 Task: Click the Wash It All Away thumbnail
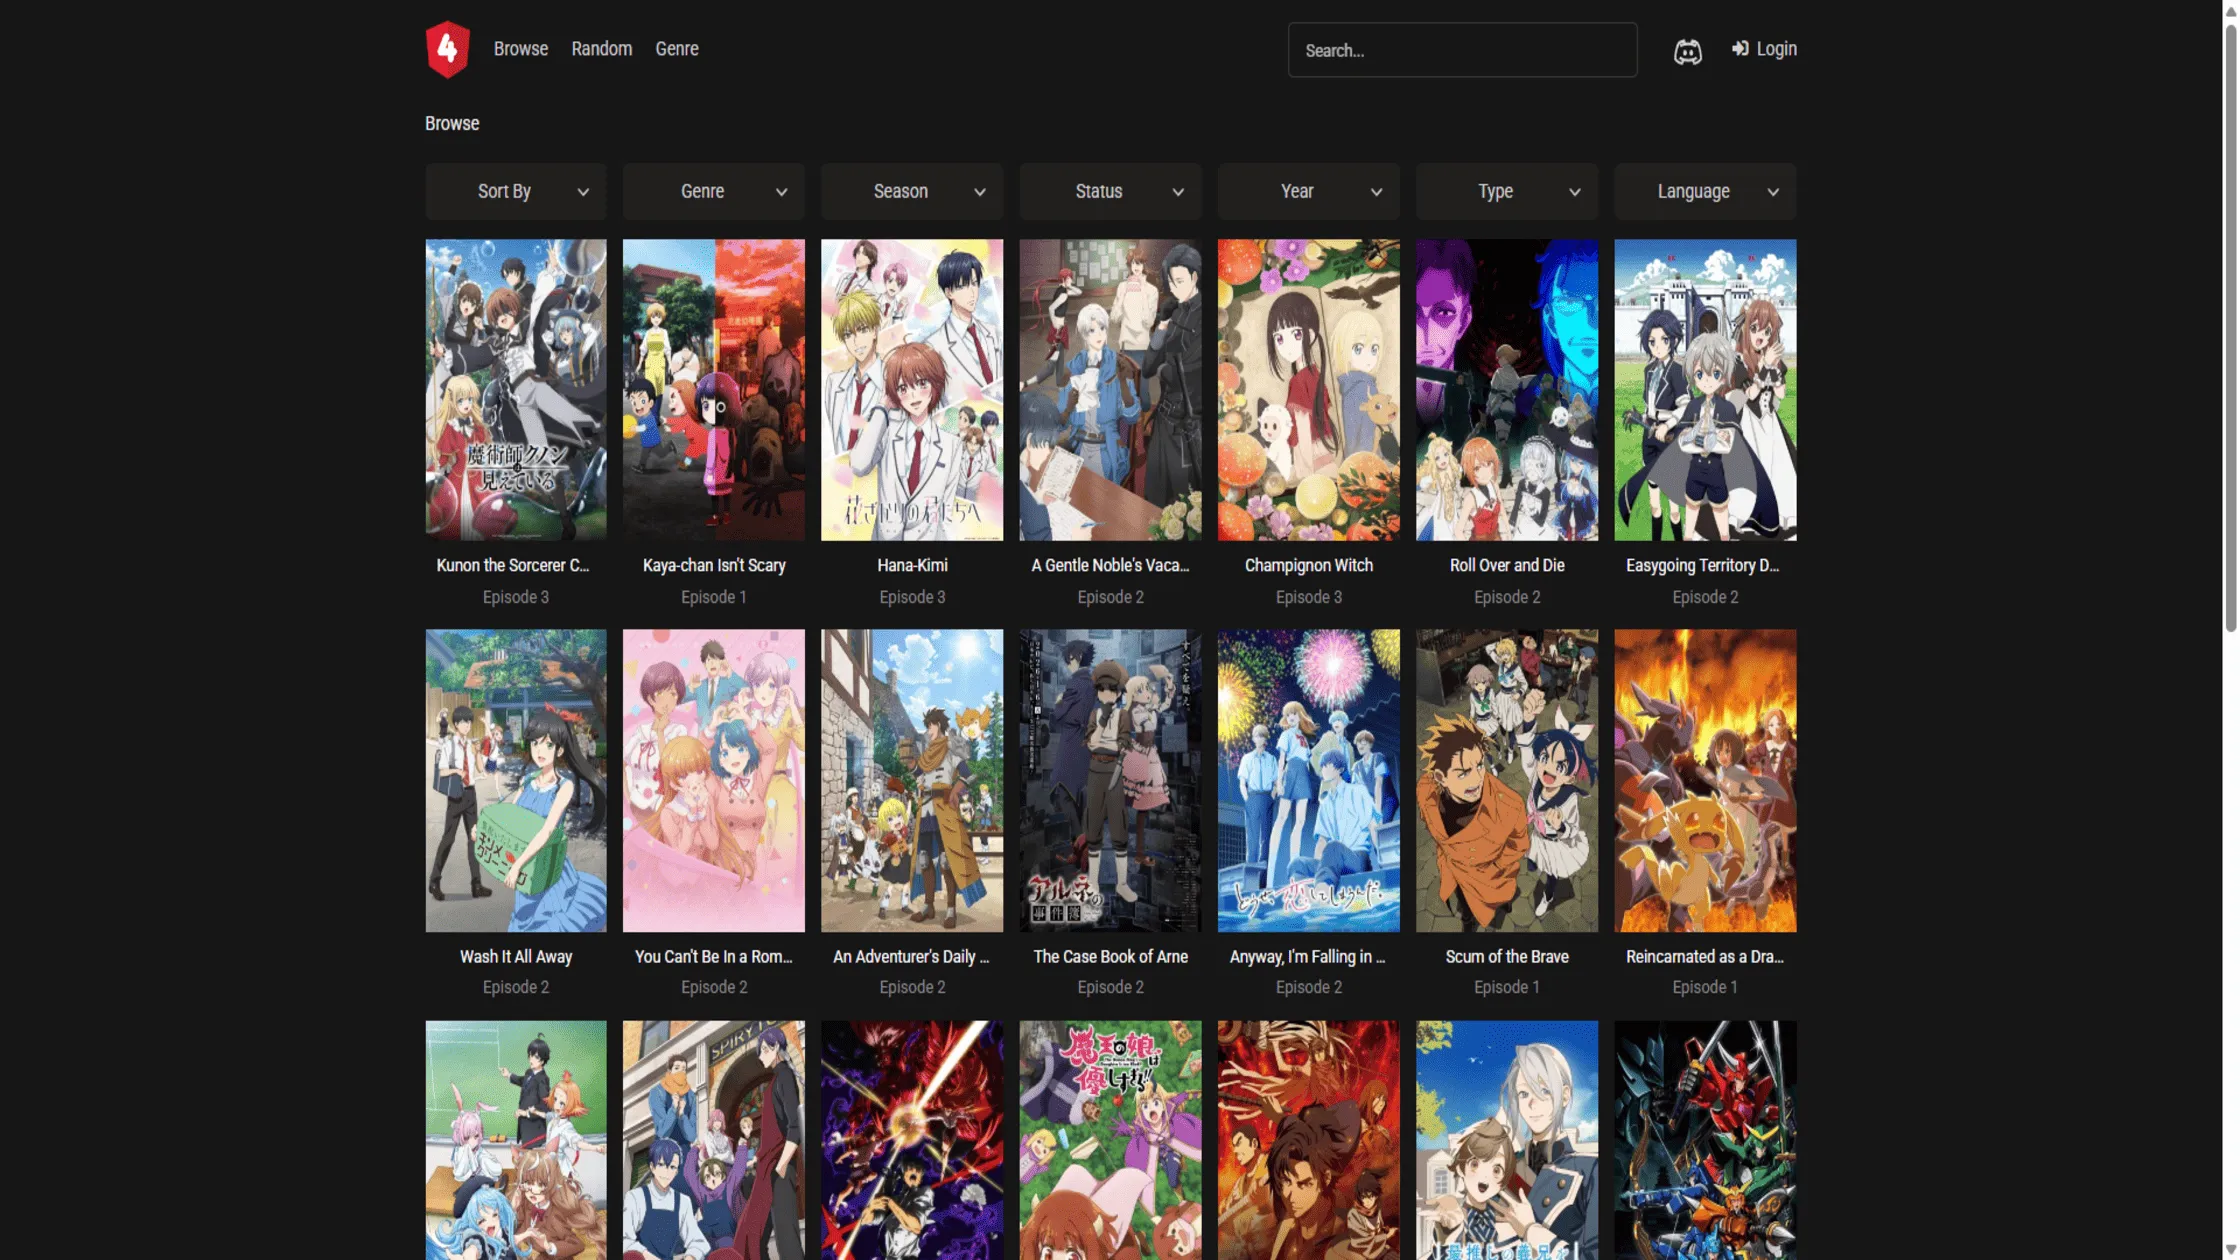coord(515,780)
